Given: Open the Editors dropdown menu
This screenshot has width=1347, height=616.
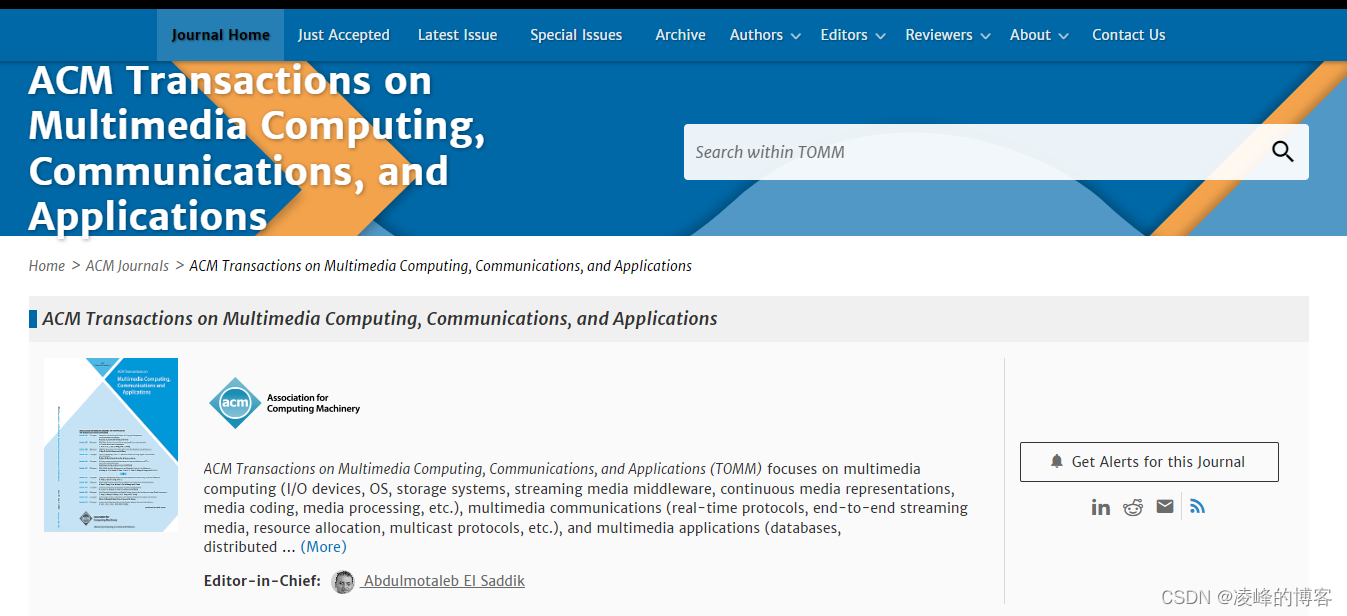Looking at the screenshot, I should 844,34.
